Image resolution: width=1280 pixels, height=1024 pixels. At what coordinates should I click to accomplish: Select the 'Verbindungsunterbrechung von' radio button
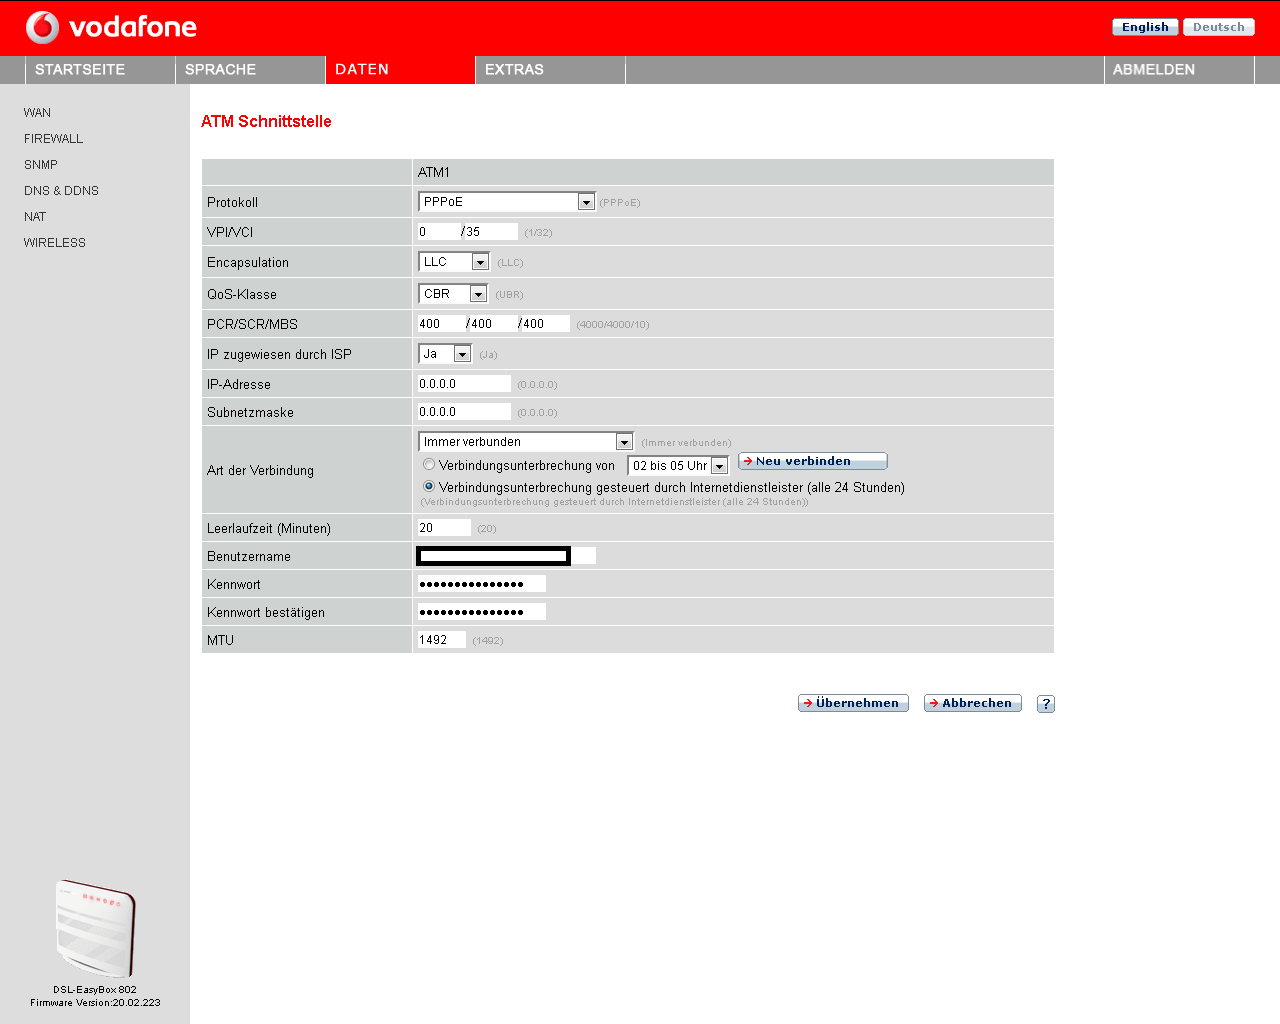tap(428, 464)
